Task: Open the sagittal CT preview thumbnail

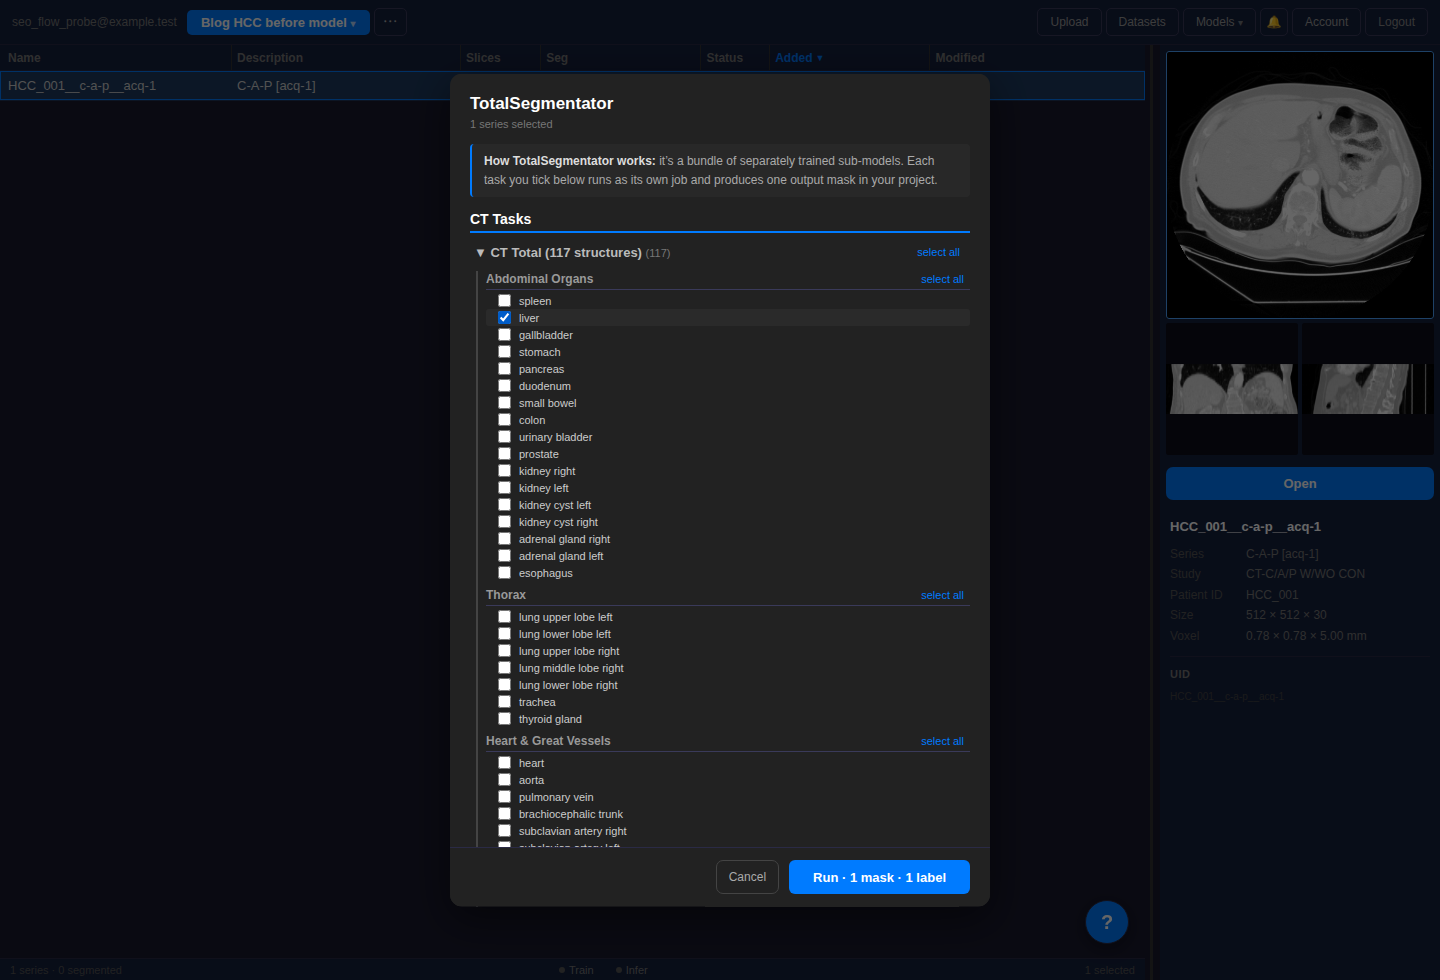Action: [1367, 389]
